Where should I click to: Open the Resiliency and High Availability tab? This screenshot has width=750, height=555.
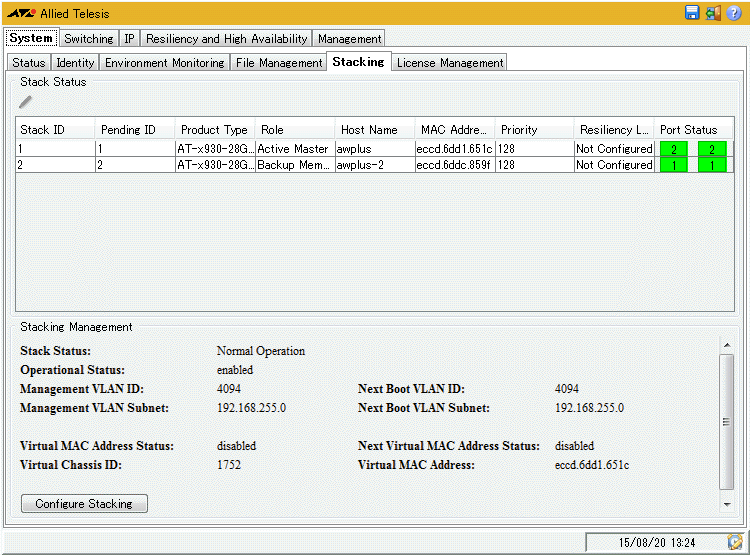point(226,38)
